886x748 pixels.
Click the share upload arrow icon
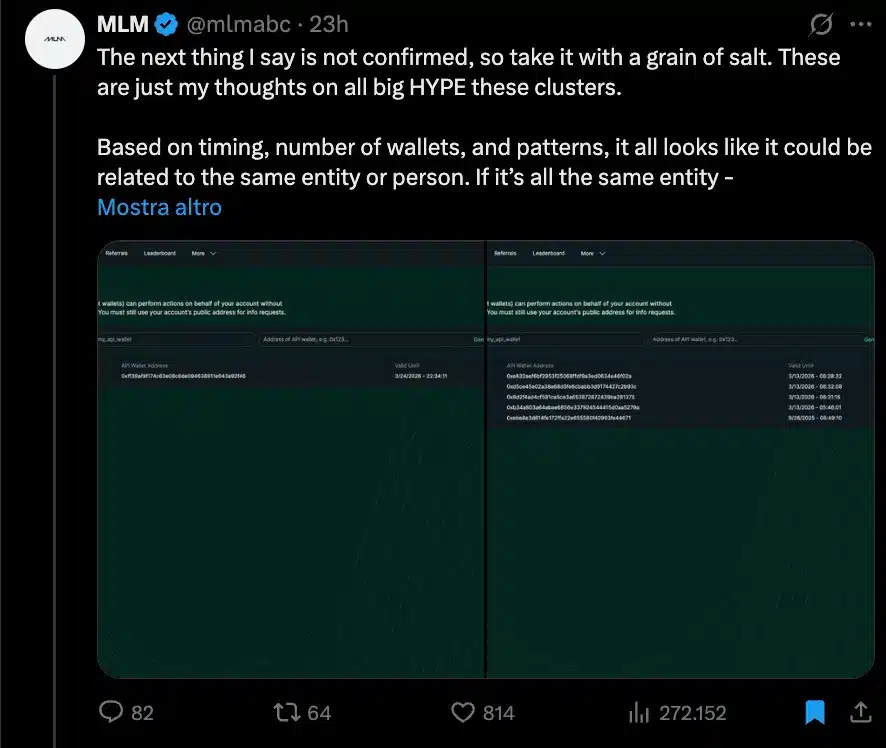859,712
